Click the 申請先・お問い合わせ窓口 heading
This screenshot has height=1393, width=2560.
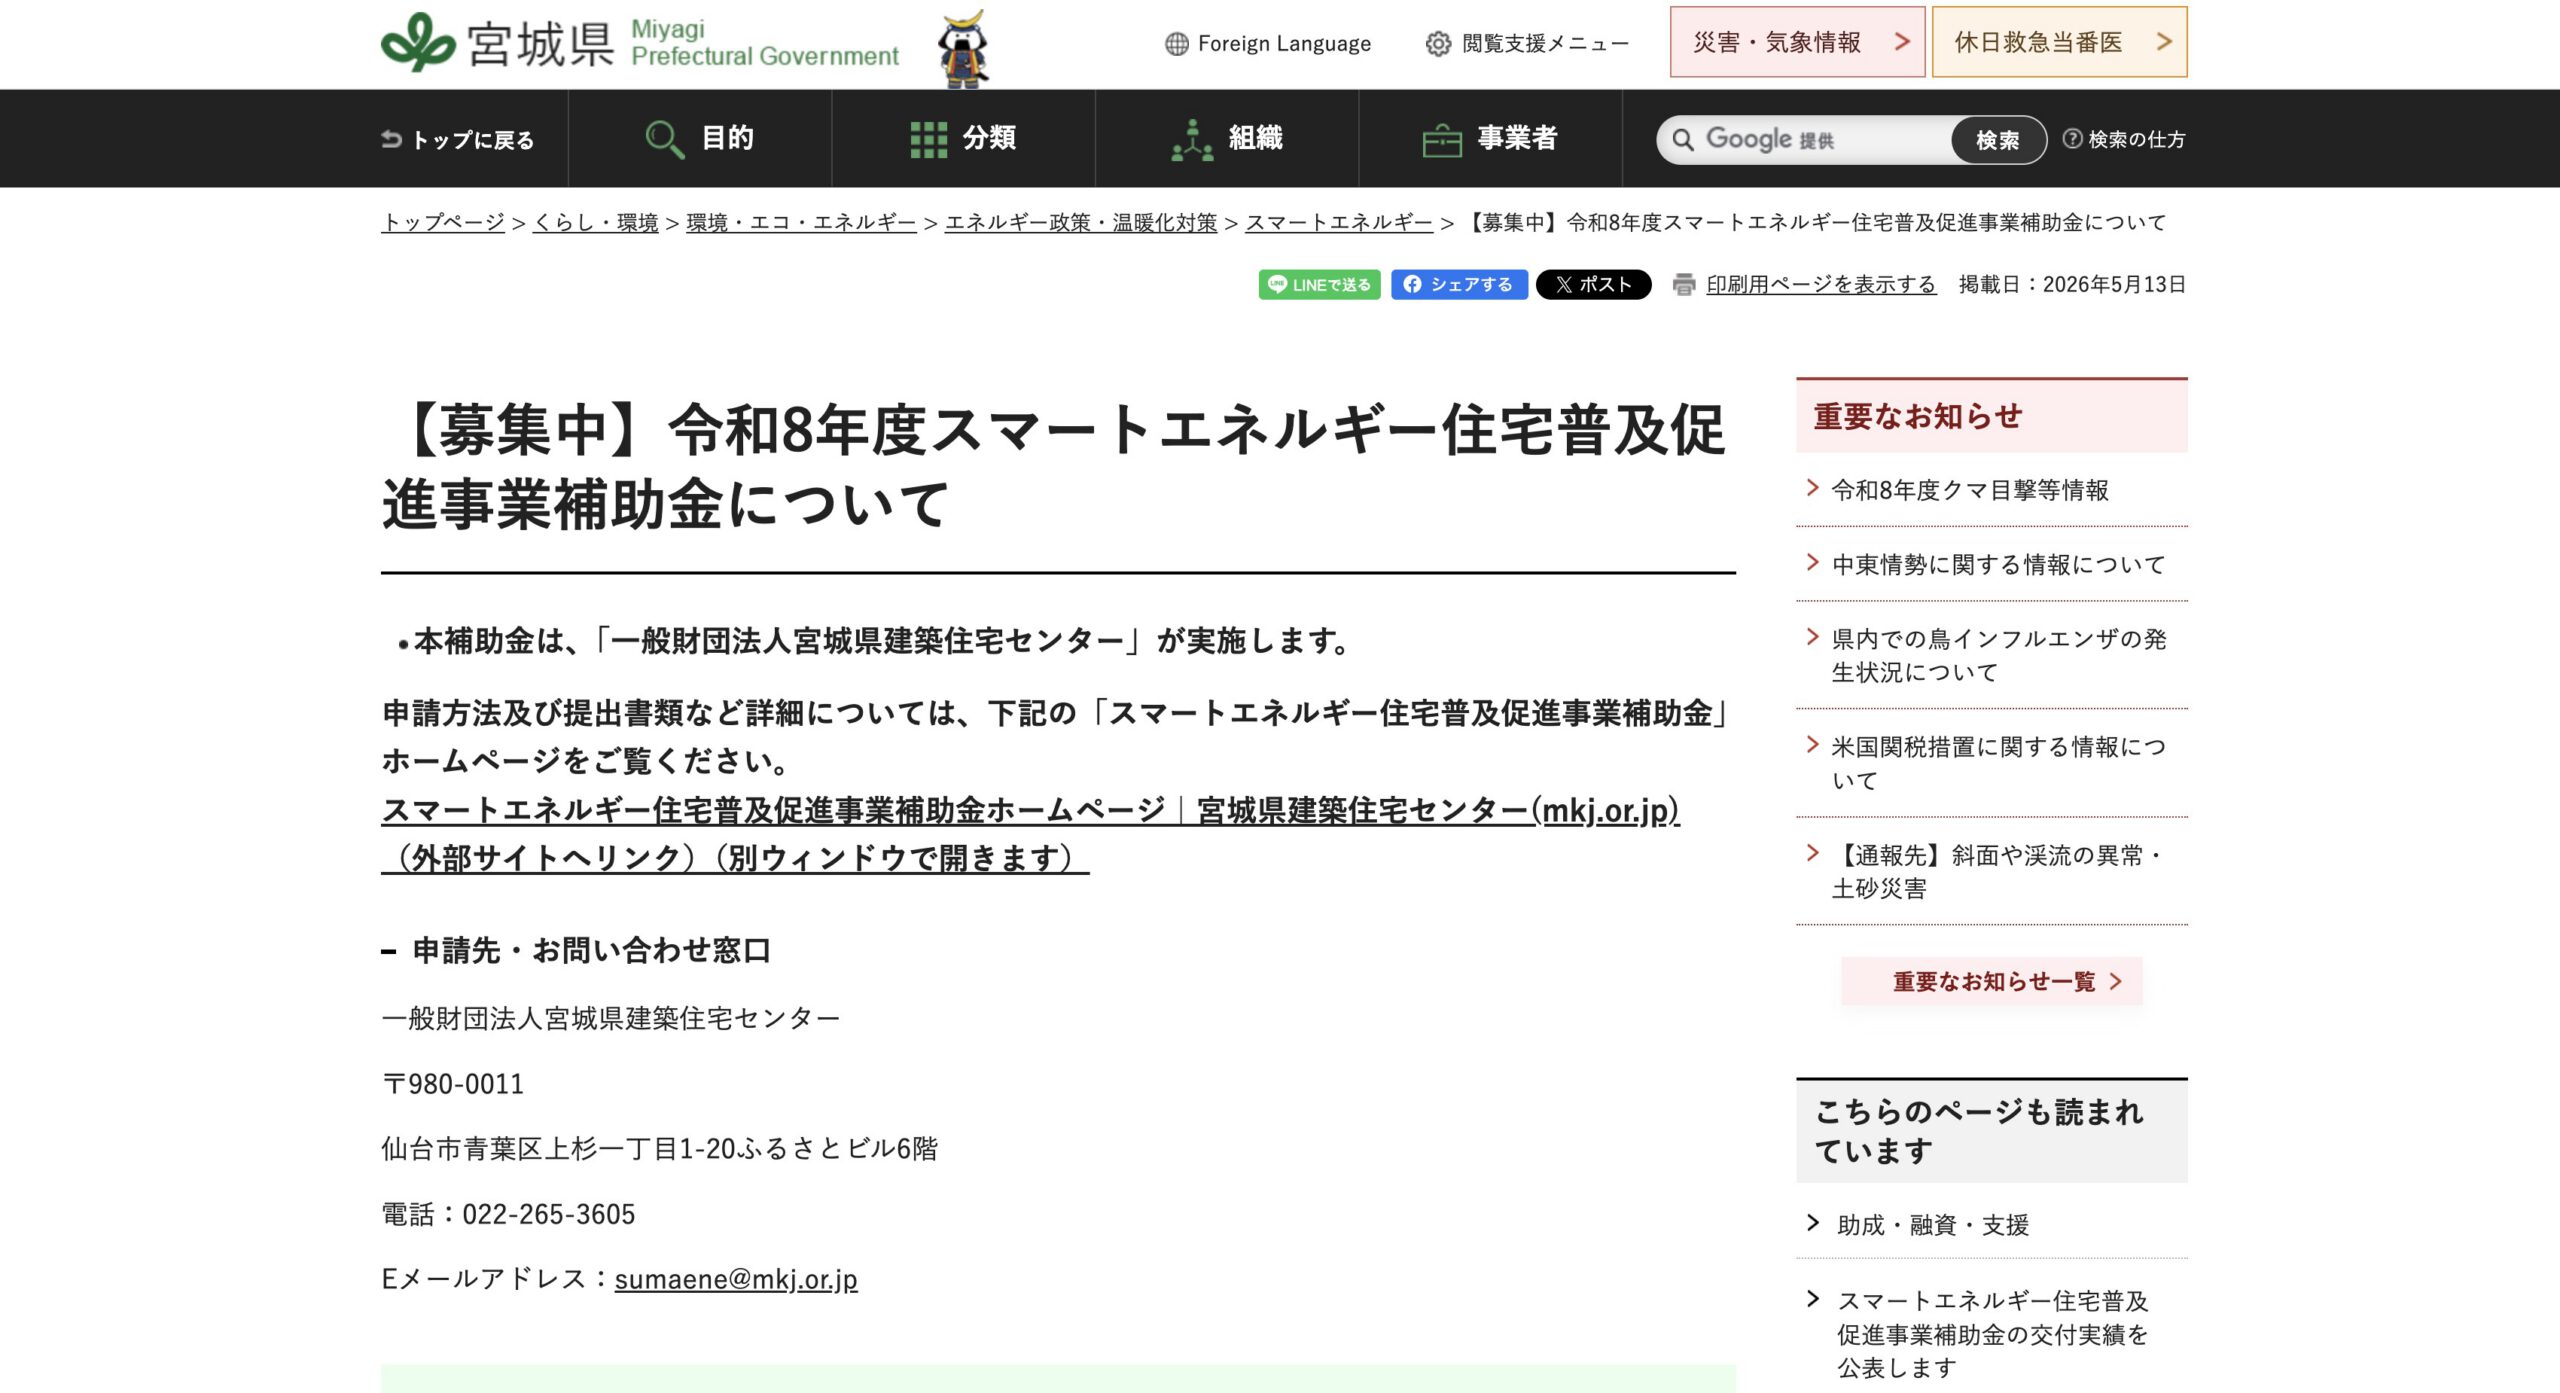pos(591,950)
